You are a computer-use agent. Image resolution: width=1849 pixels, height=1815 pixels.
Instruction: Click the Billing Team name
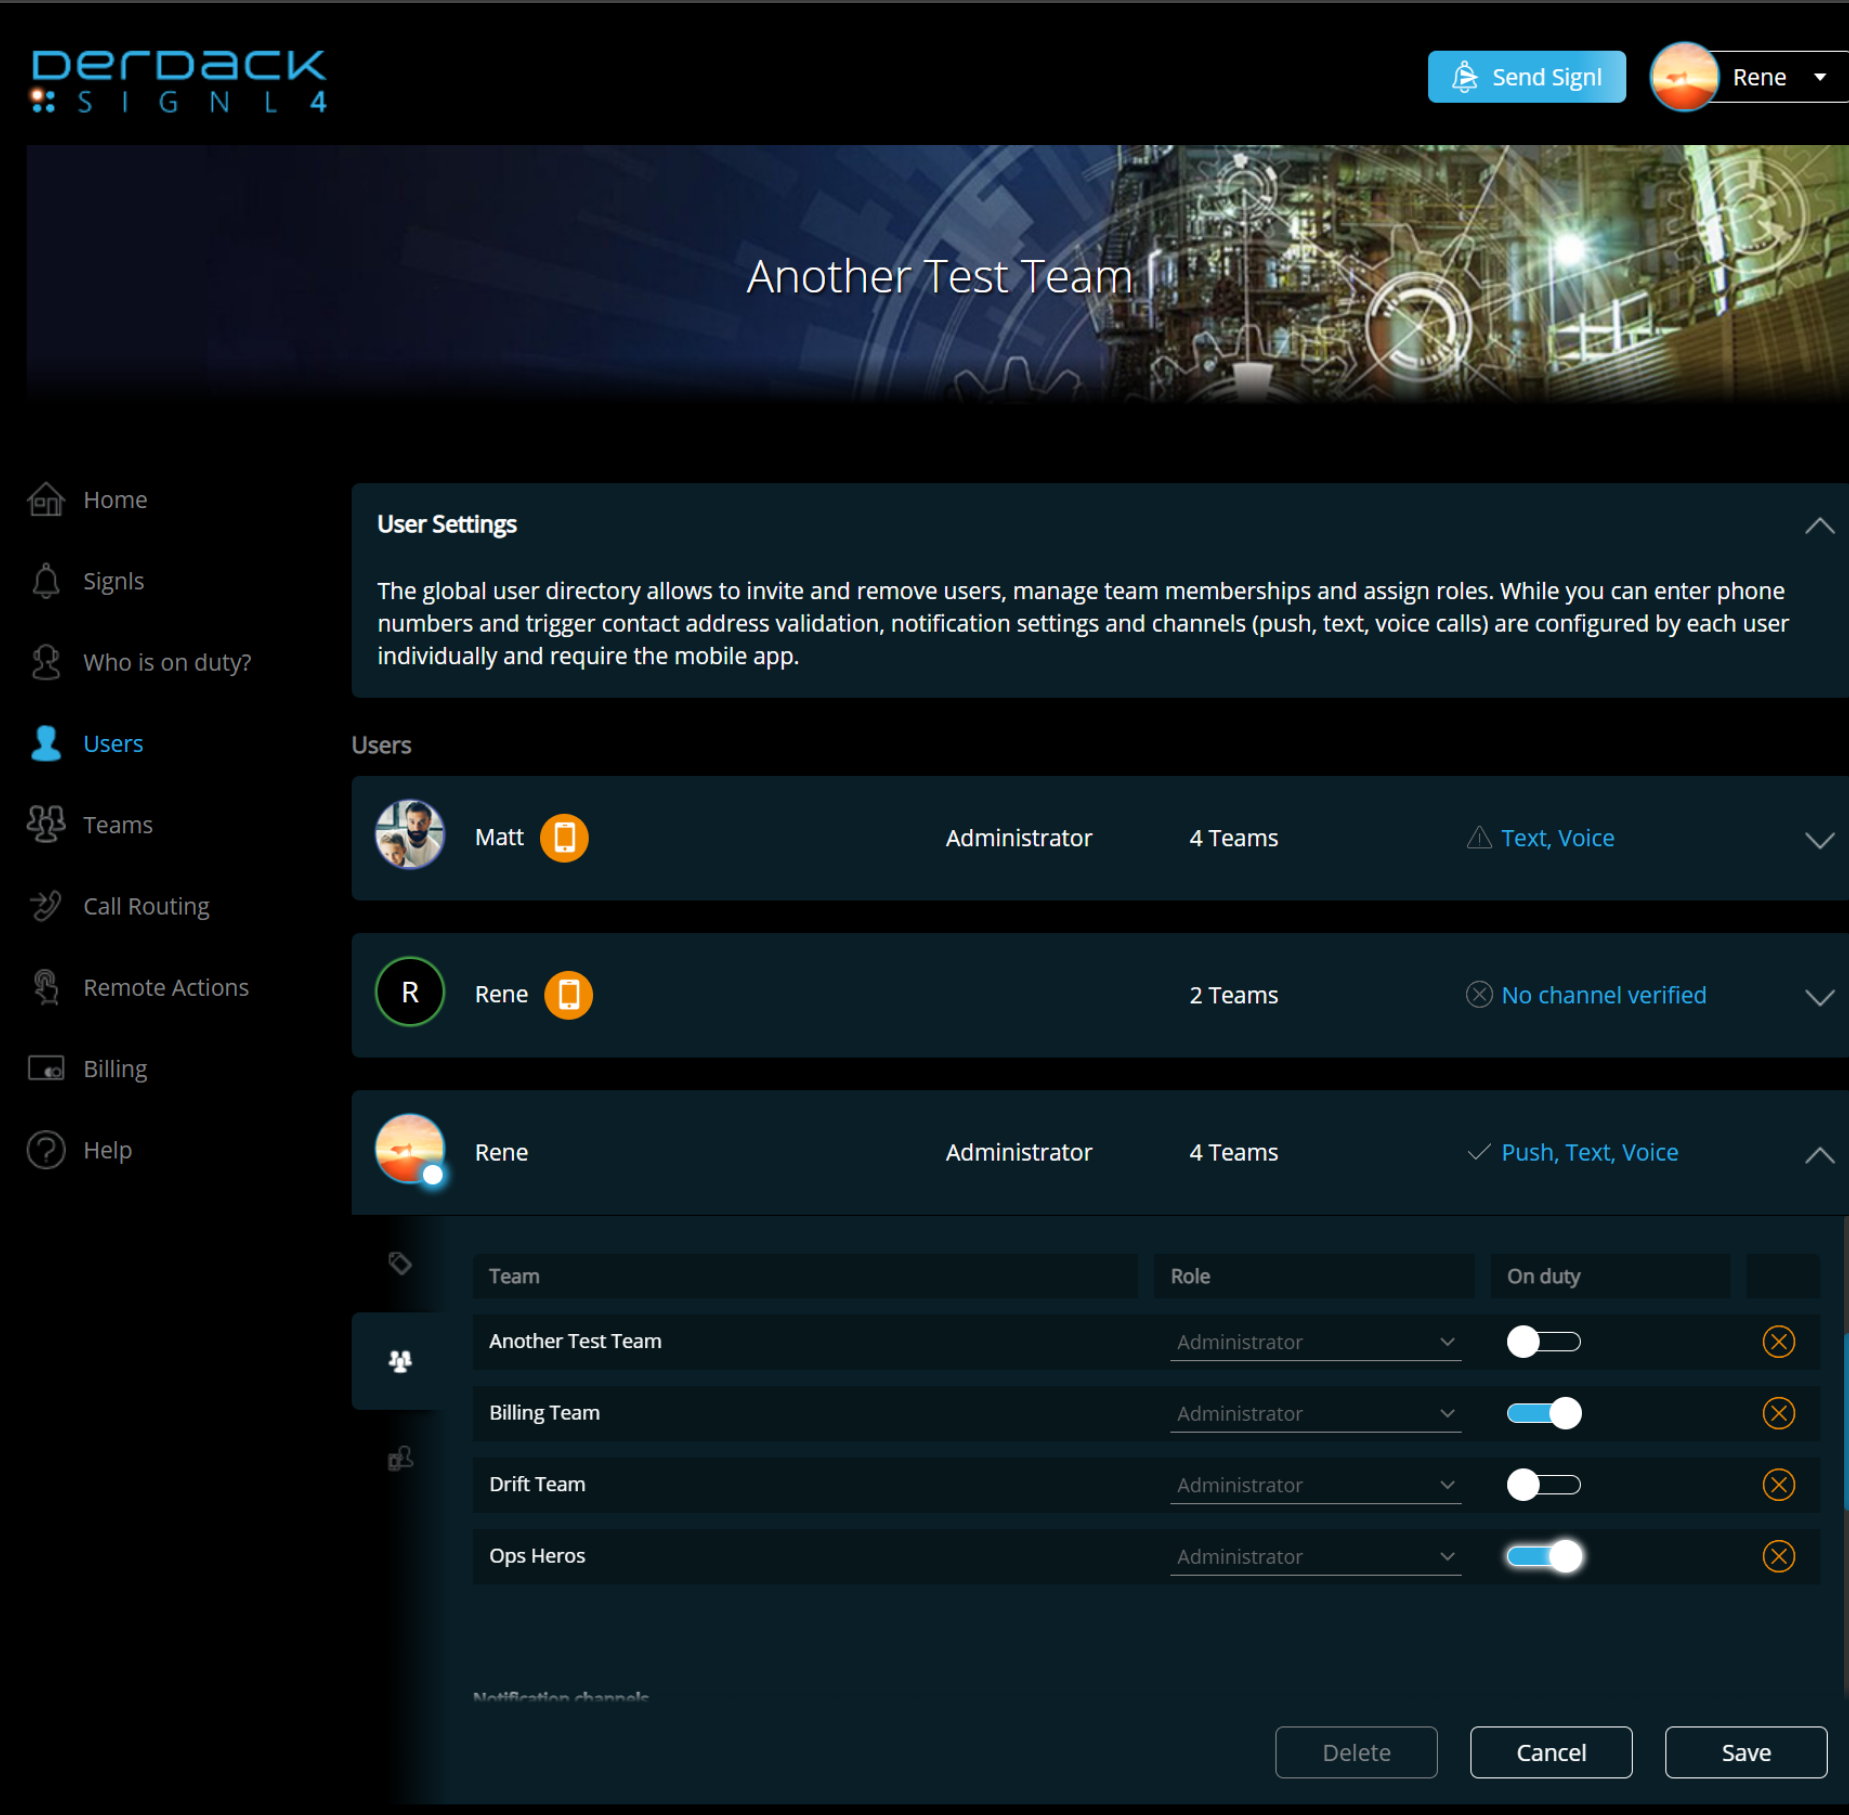pos(544,1413)
